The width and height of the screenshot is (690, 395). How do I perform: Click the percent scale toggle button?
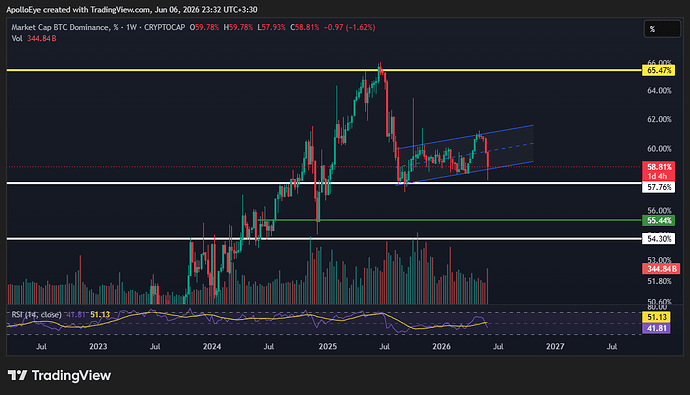click(662, 29)
